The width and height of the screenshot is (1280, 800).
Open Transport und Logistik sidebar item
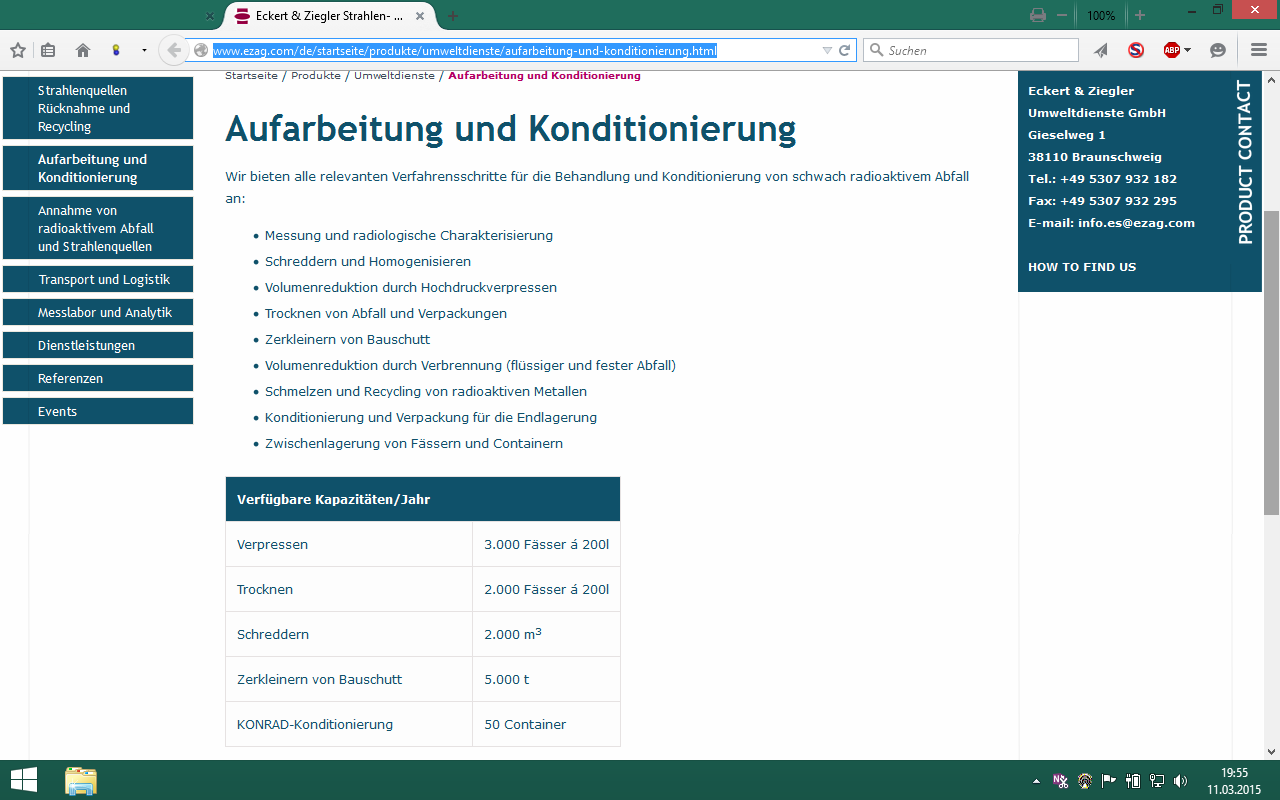(x=98, y=279)
